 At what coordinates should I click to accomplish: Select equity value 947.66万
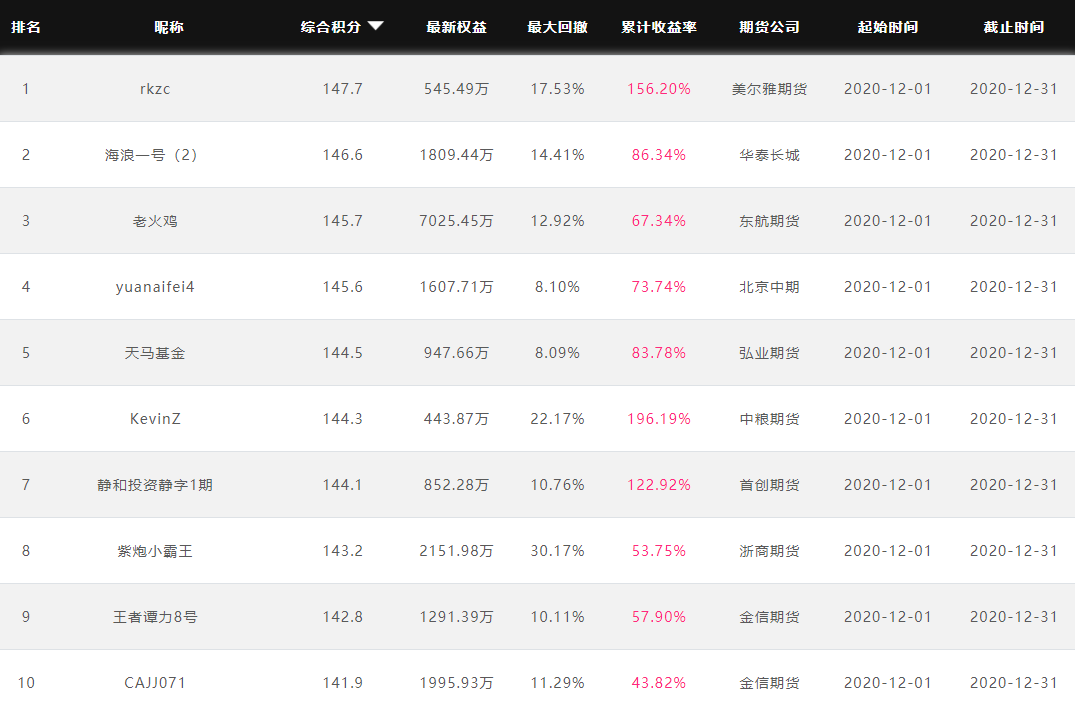coord(457,353)
